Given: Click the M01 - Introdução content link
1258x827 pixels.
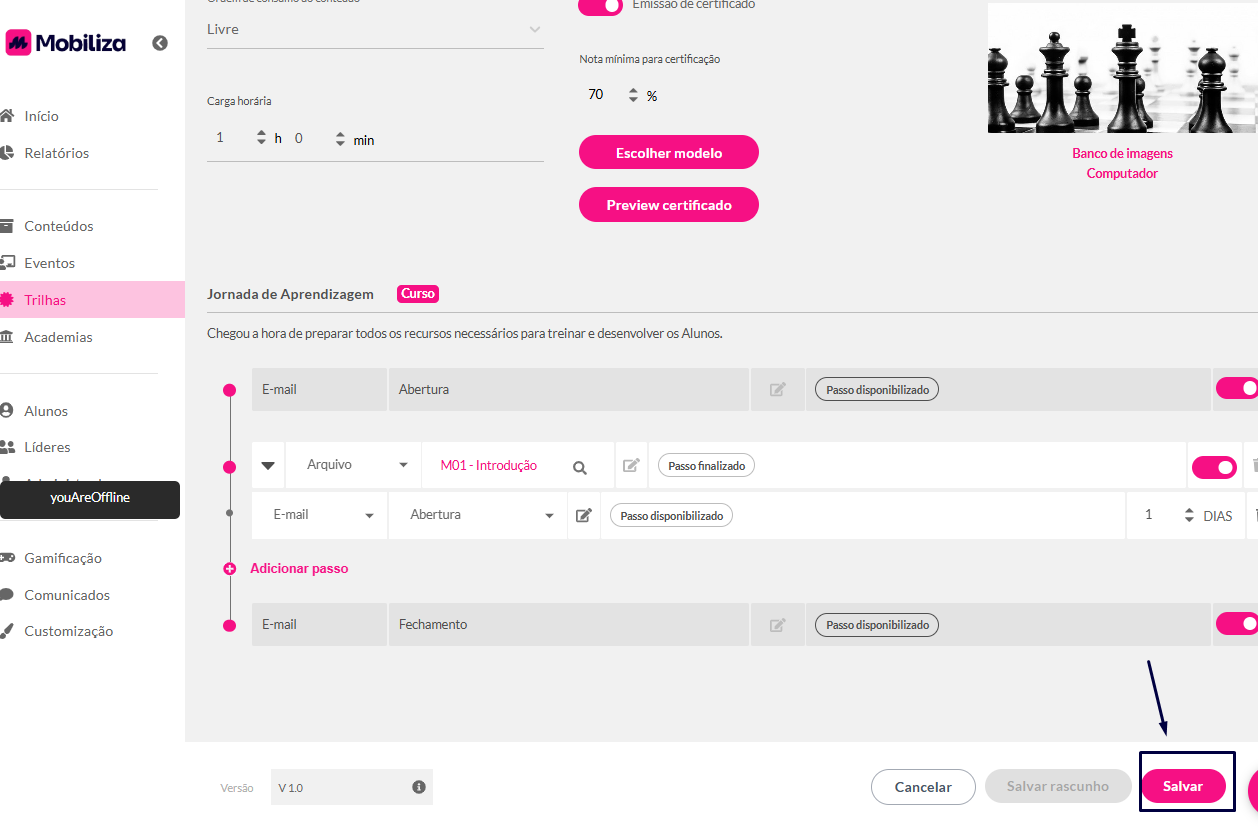Looking at the screenshot, I should tap(489, 465).
